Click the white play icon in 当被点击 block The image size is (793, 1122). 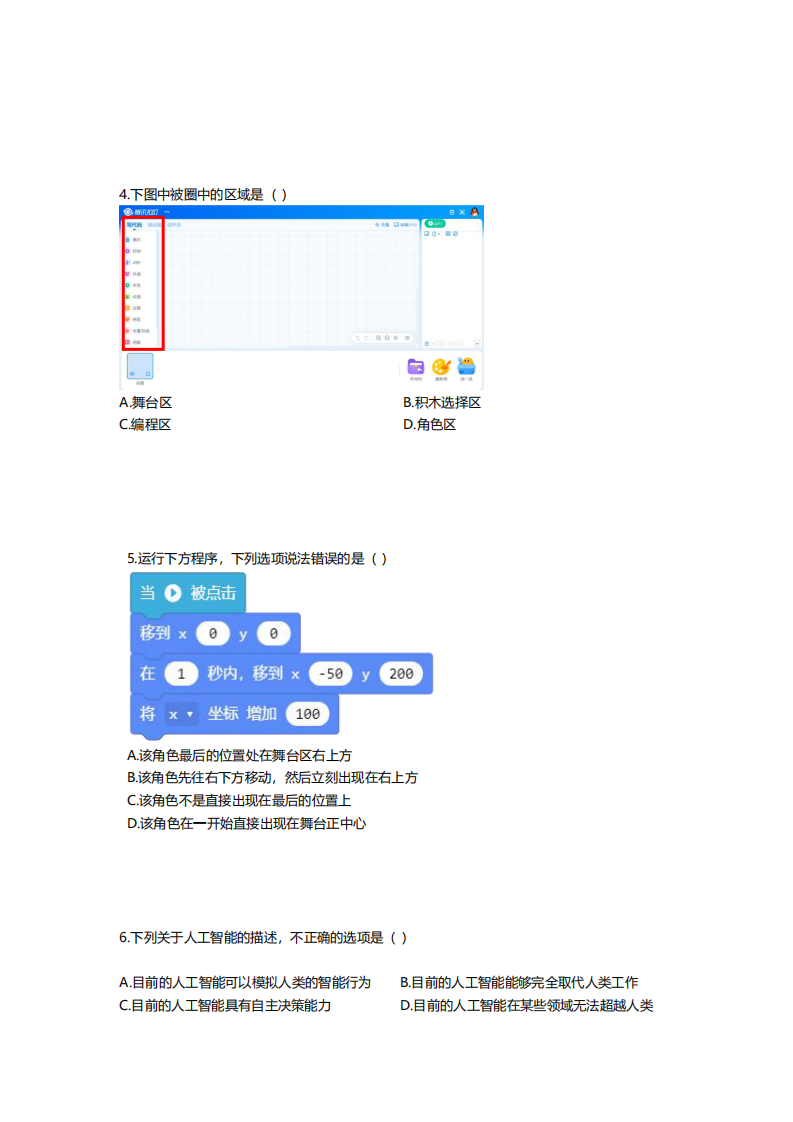[172, 592]
